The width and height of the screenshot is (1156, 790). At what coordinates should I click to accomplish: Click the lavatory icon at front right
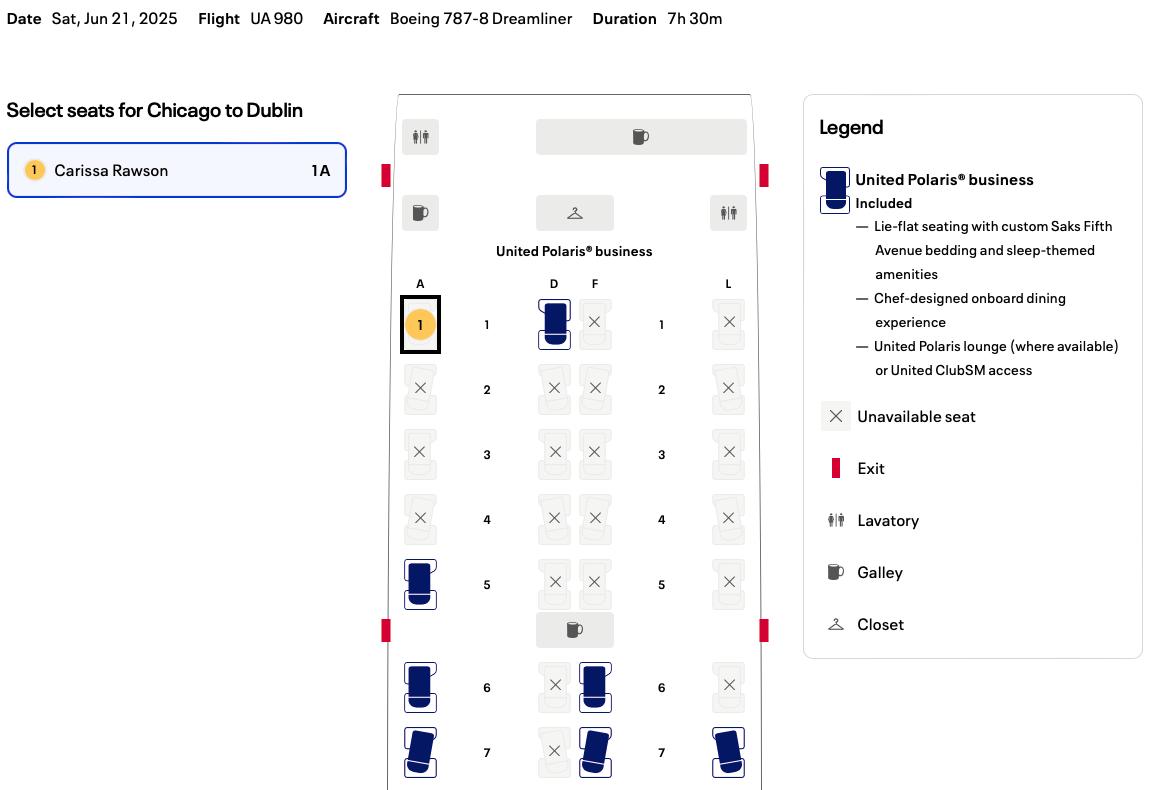click(x=728, y=213)
